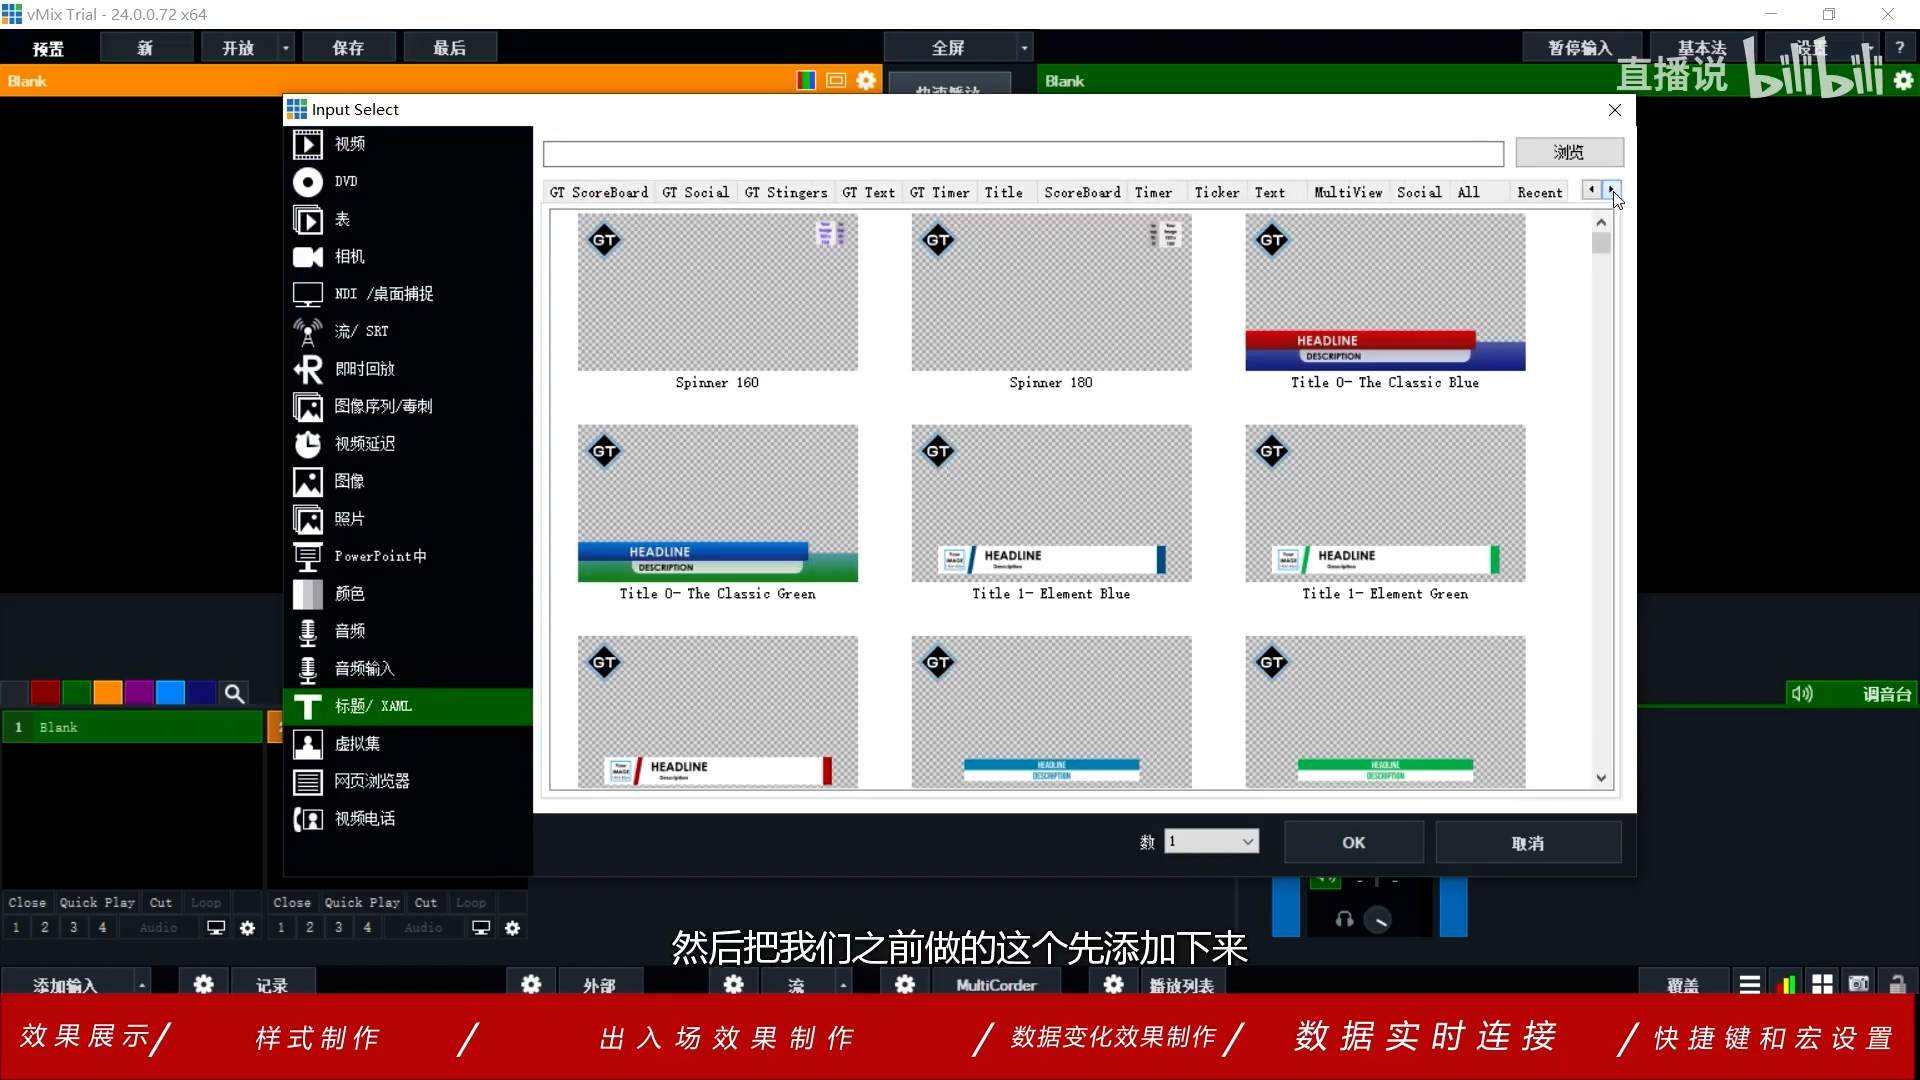Click the magnifier search icon near color swatches
1920x1080 pixels.
(x=234, y=692)
